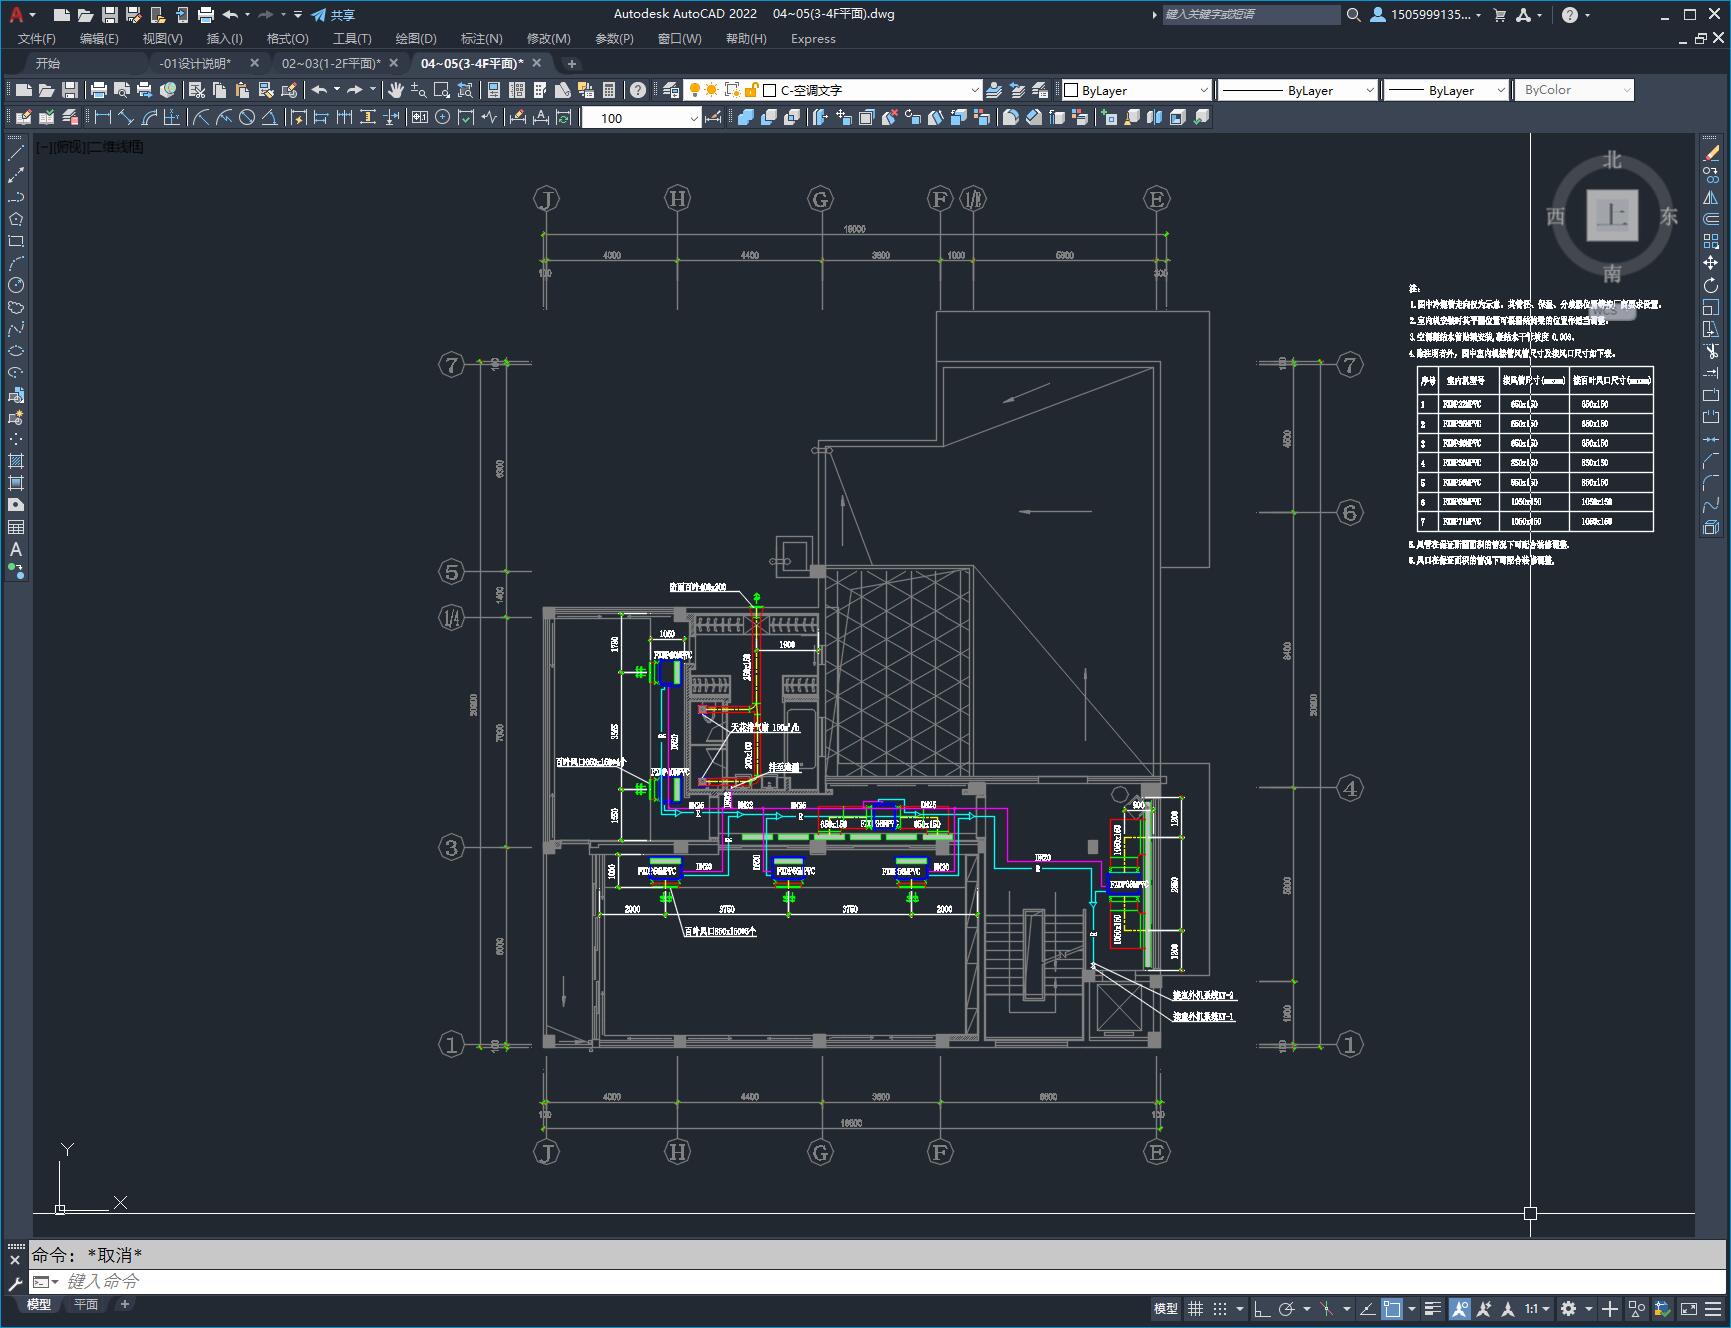Activate the Pan hand tool

pos(396,90)
